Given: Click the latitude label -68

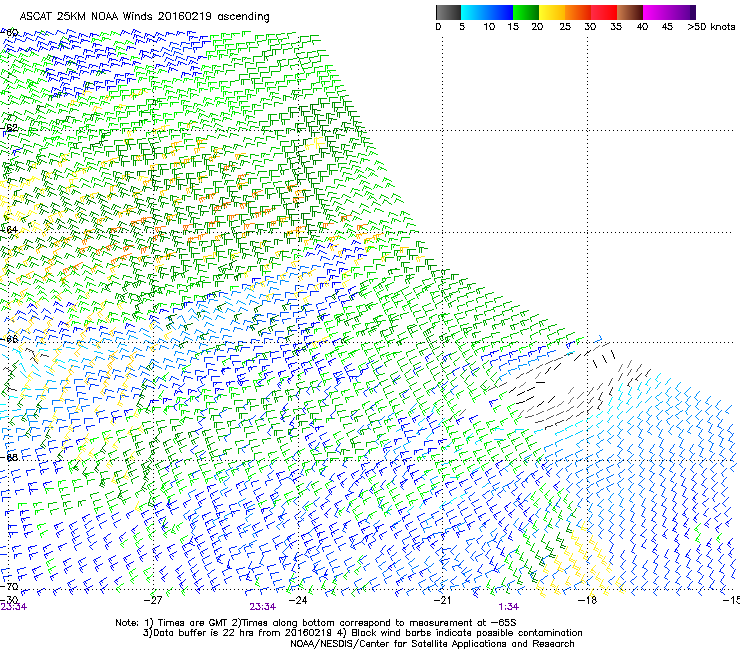Looking at the screenshot, I should [x=8, y=457].
